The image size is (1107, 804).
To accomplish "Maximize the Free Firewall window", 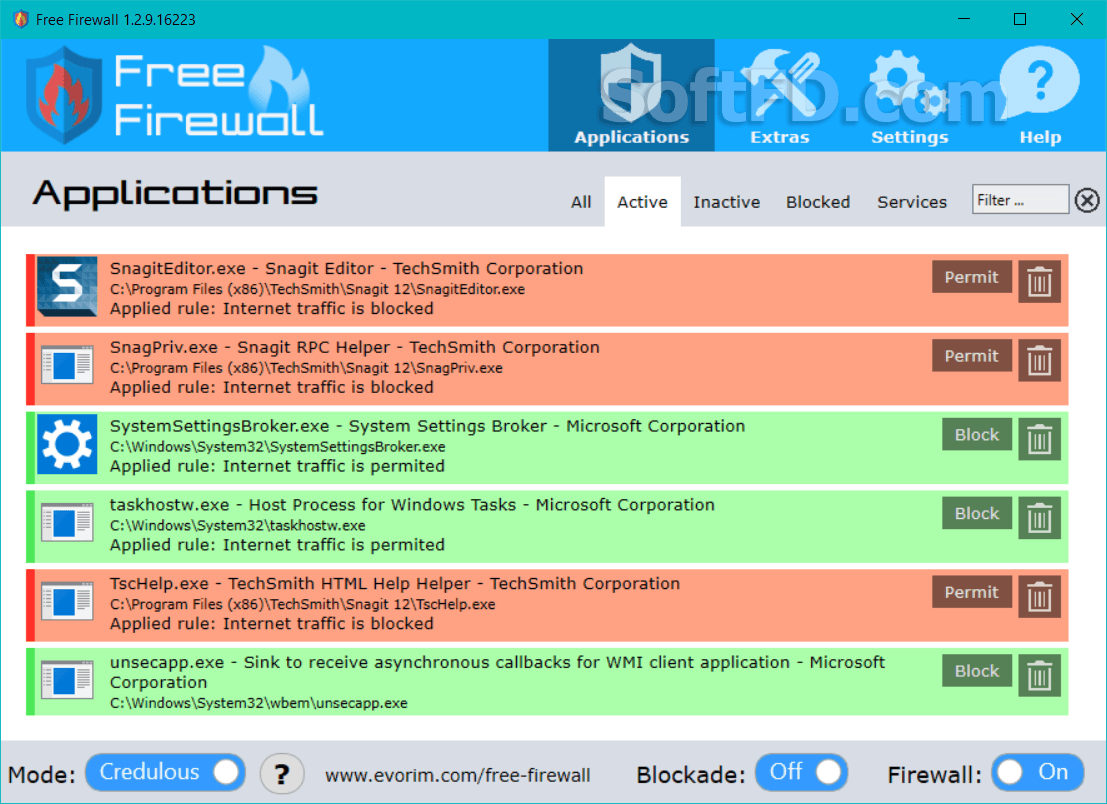I will coord(1020,19).
